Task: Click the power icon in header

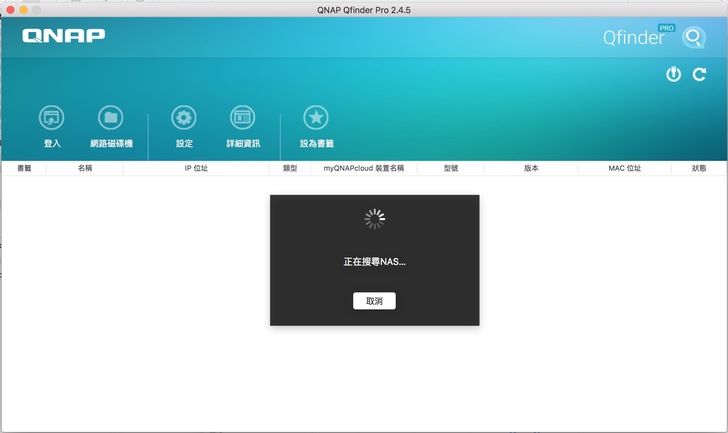Action: point(673,75)
